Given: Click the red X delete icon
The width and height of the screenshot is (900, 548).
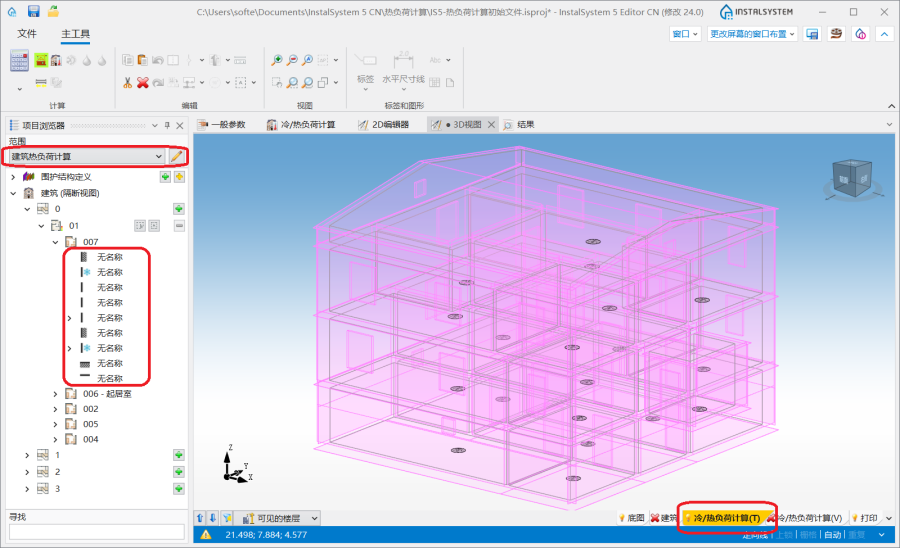Looking at the screenshot, I should point(143,82).
